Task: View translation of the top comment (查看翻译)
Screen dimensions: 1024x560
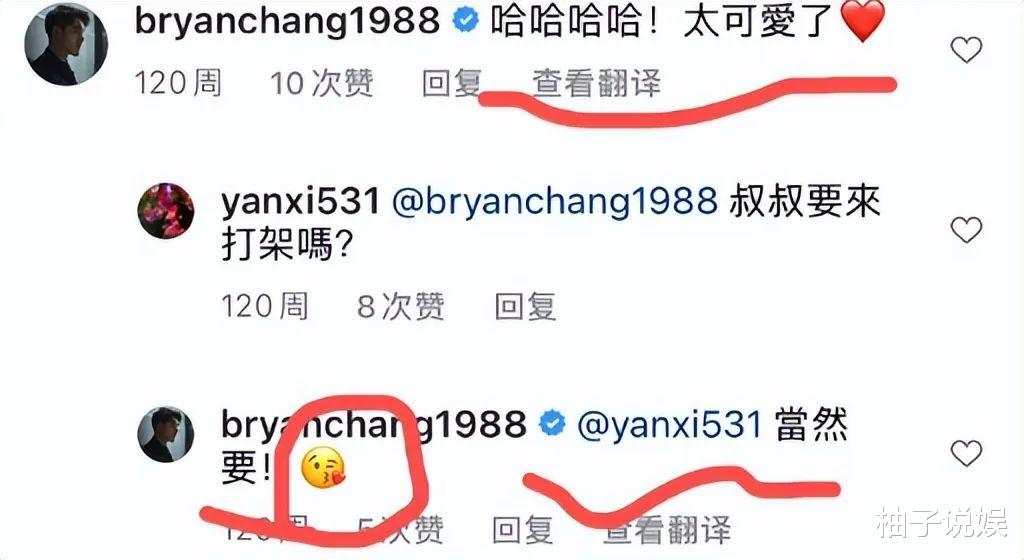Action: (x=596, y=84)
